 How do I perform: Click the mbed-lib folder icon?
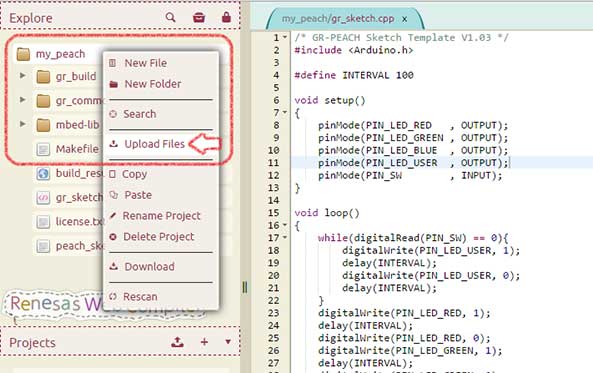(43, 125)
